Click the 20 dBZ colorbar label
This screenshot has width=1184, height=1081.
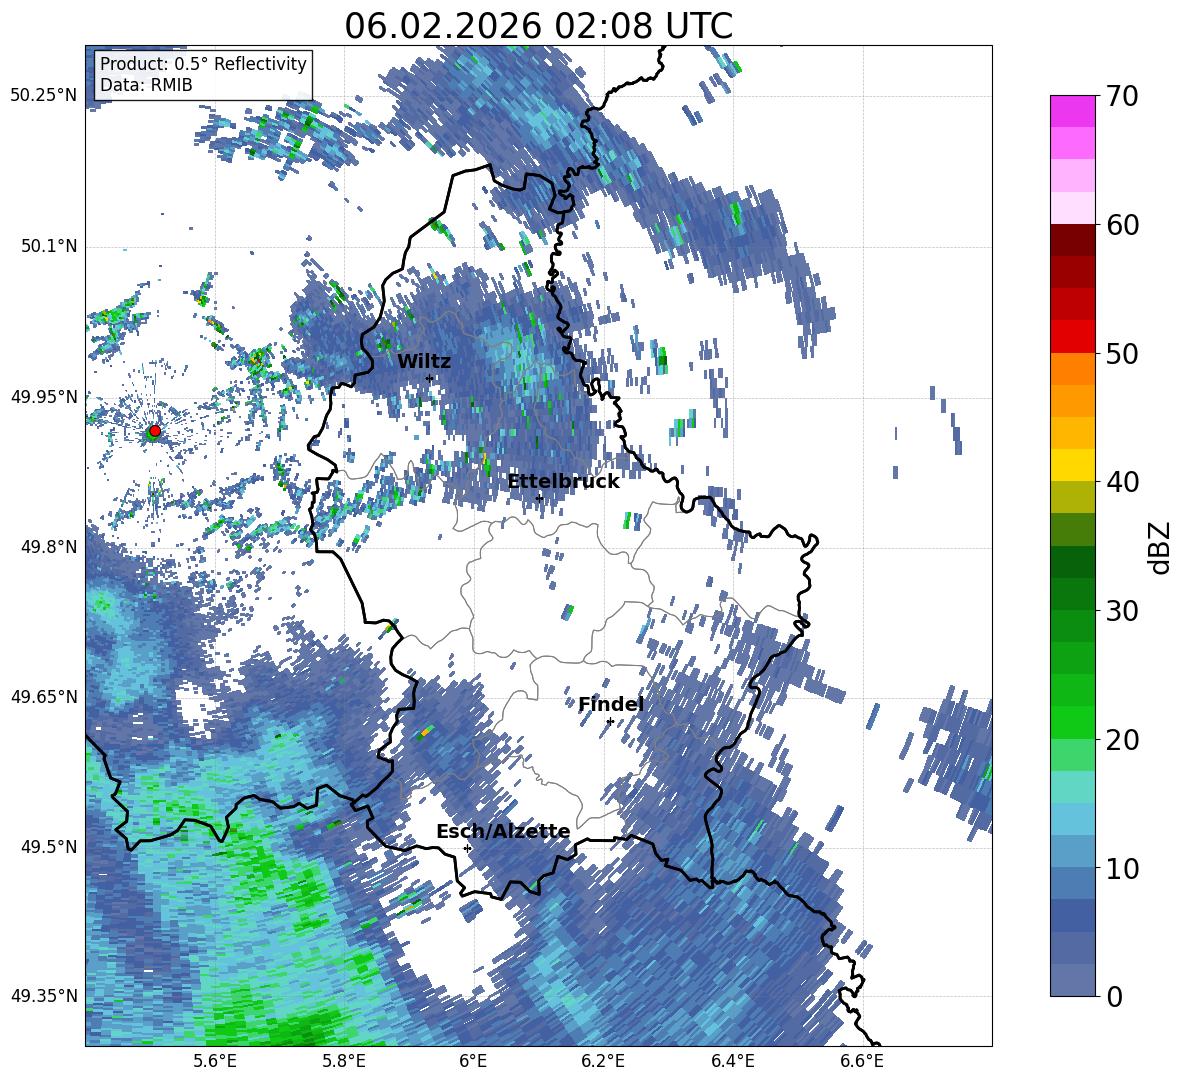[x=1121, y=740]
